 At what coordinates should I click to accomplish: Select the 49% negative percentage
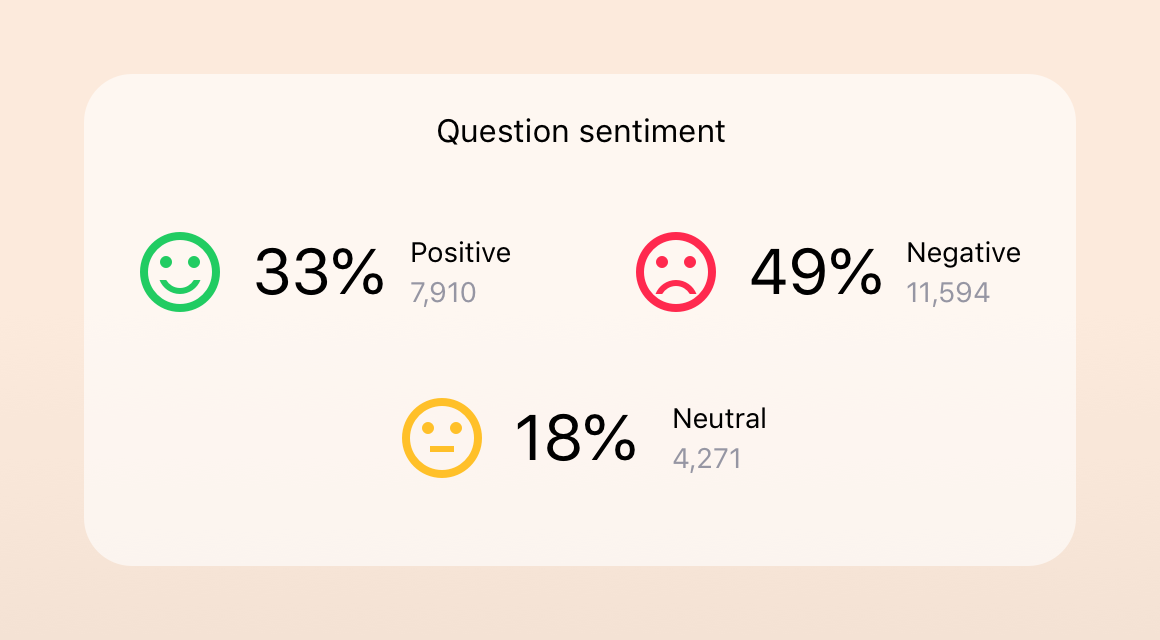(816, 272)
